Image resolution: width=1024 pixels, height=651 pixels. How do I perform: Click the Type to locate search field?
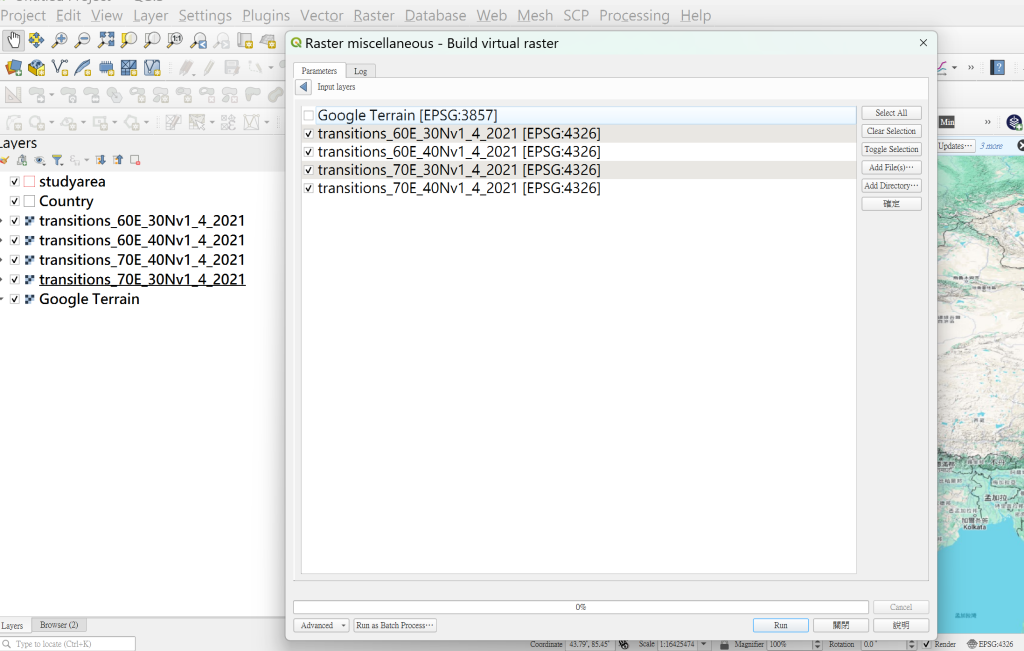[68, 644]
